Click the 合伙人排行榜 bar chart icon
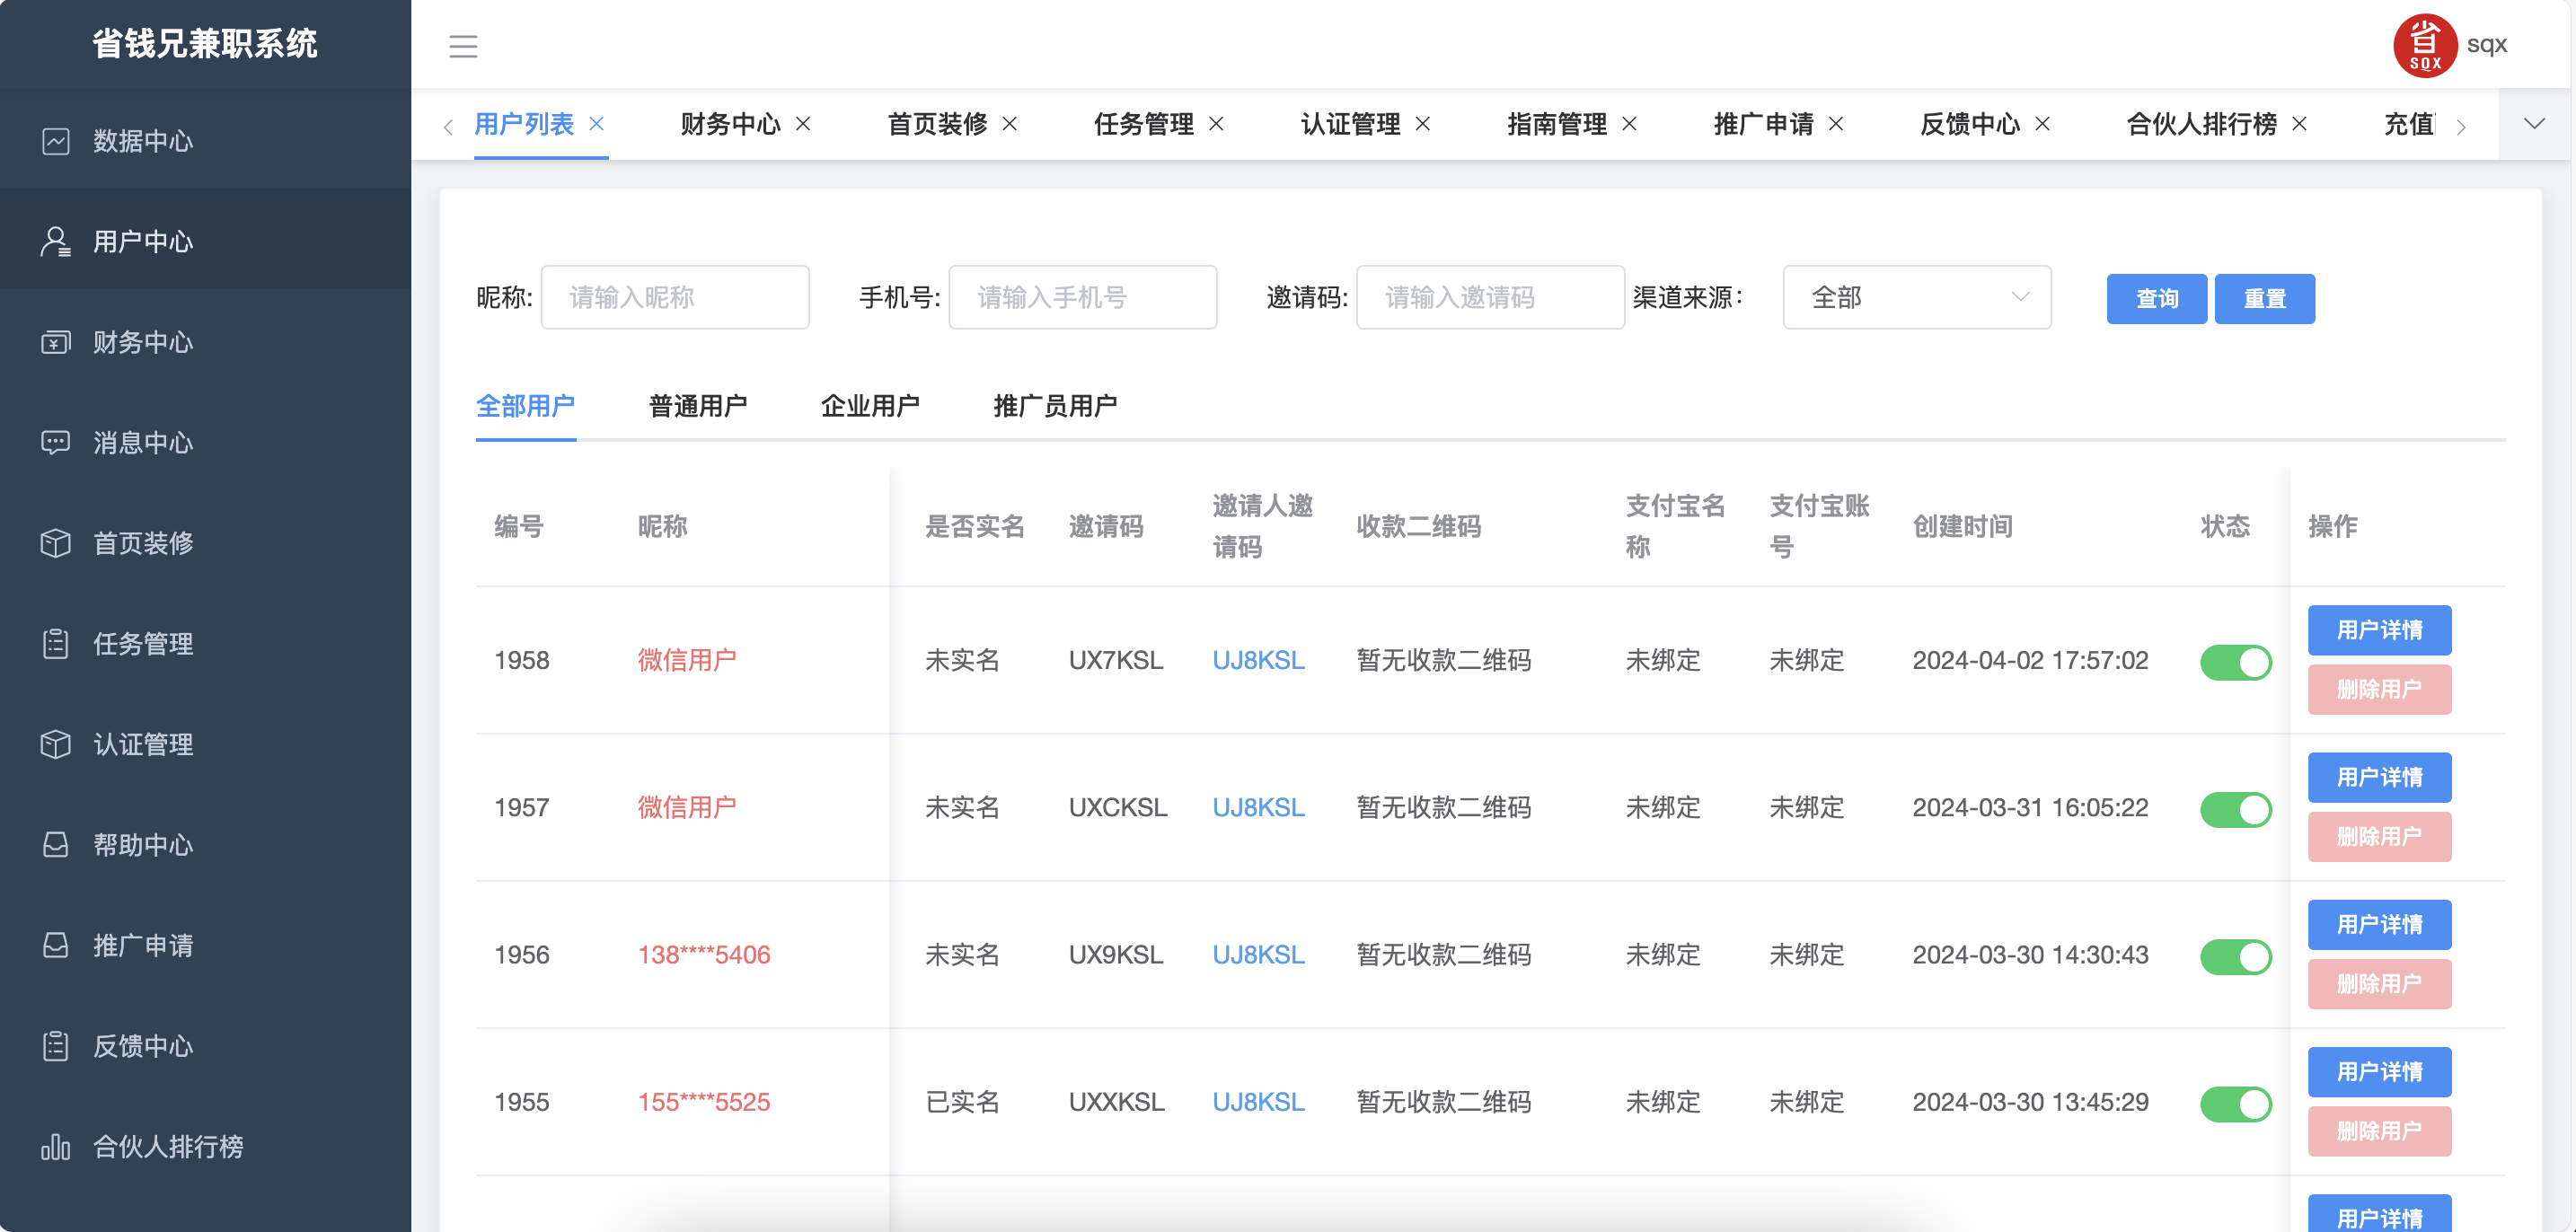 (x=56, y=1146)
